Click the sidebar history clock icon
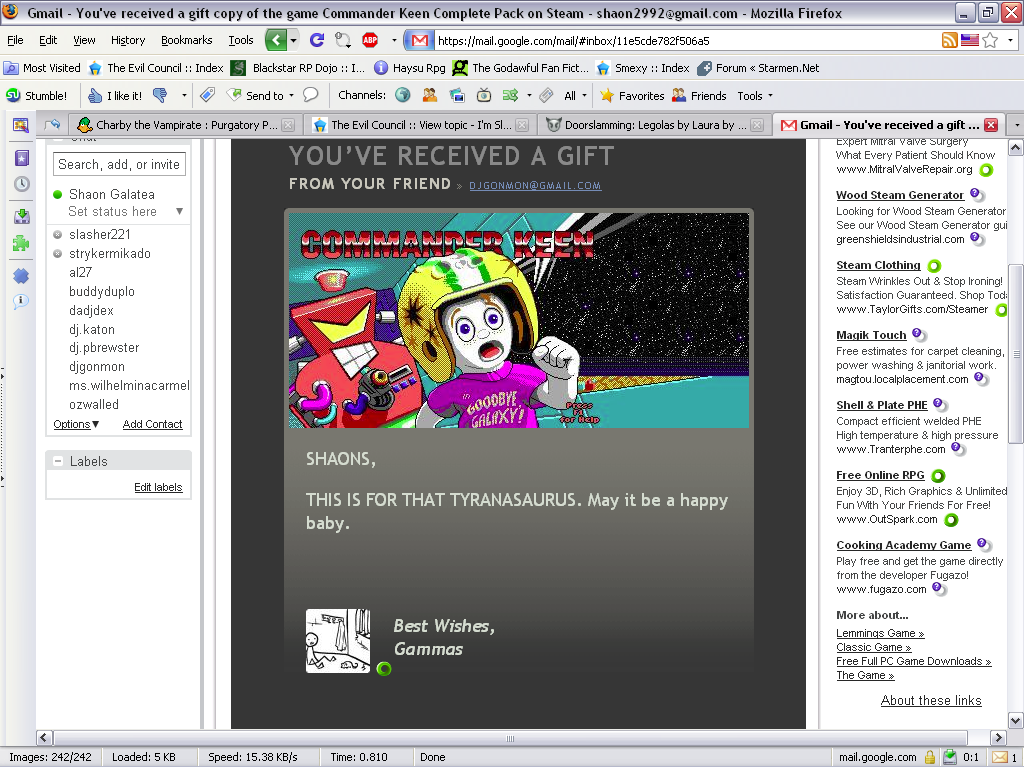The height and width of the screenshot is (768, 1024). (22, 184)
